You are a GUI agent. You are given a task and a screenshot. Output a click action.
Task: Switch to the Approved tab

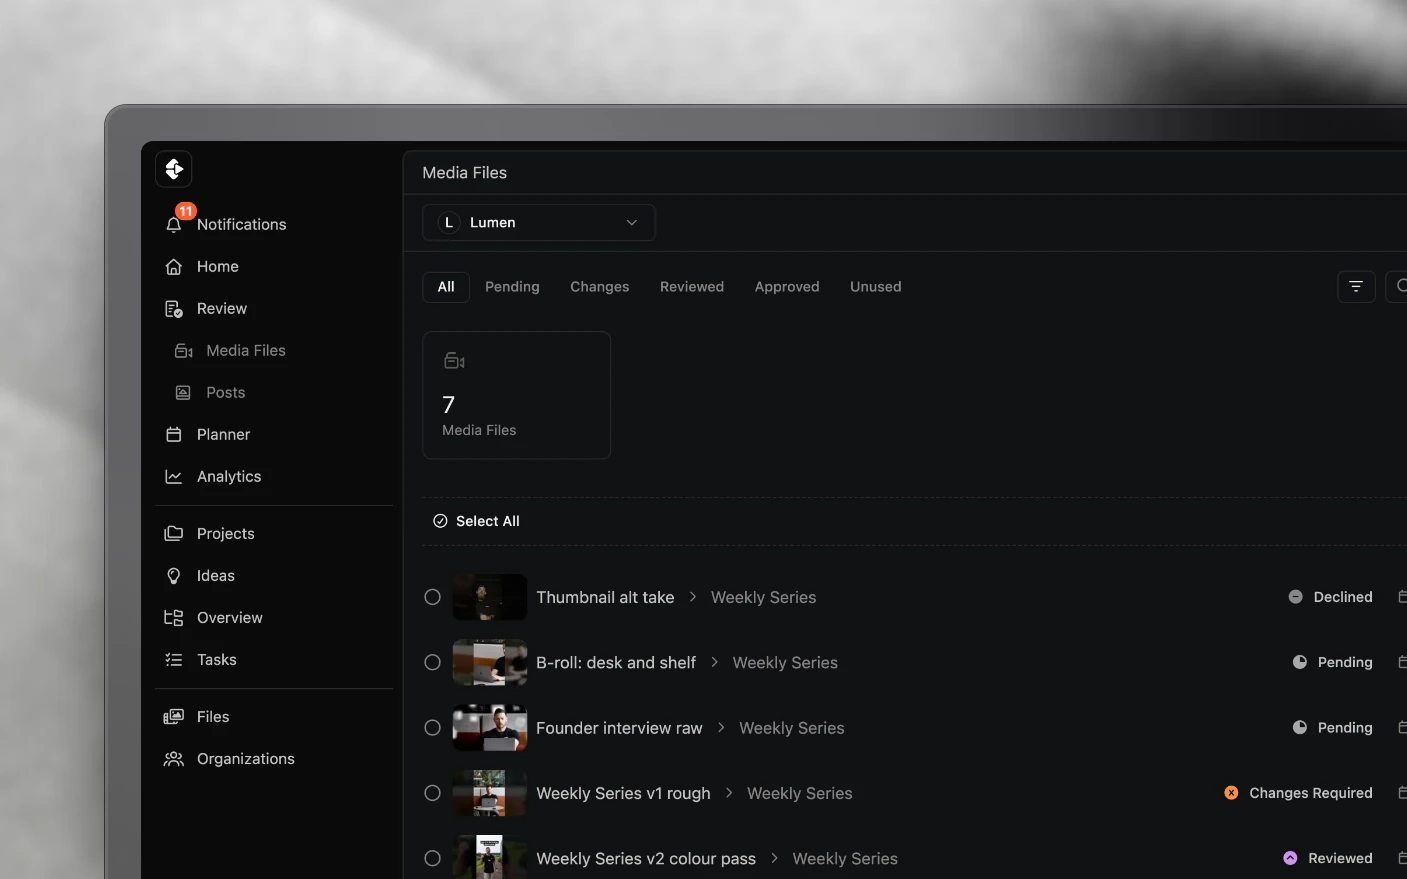[787, 287]
